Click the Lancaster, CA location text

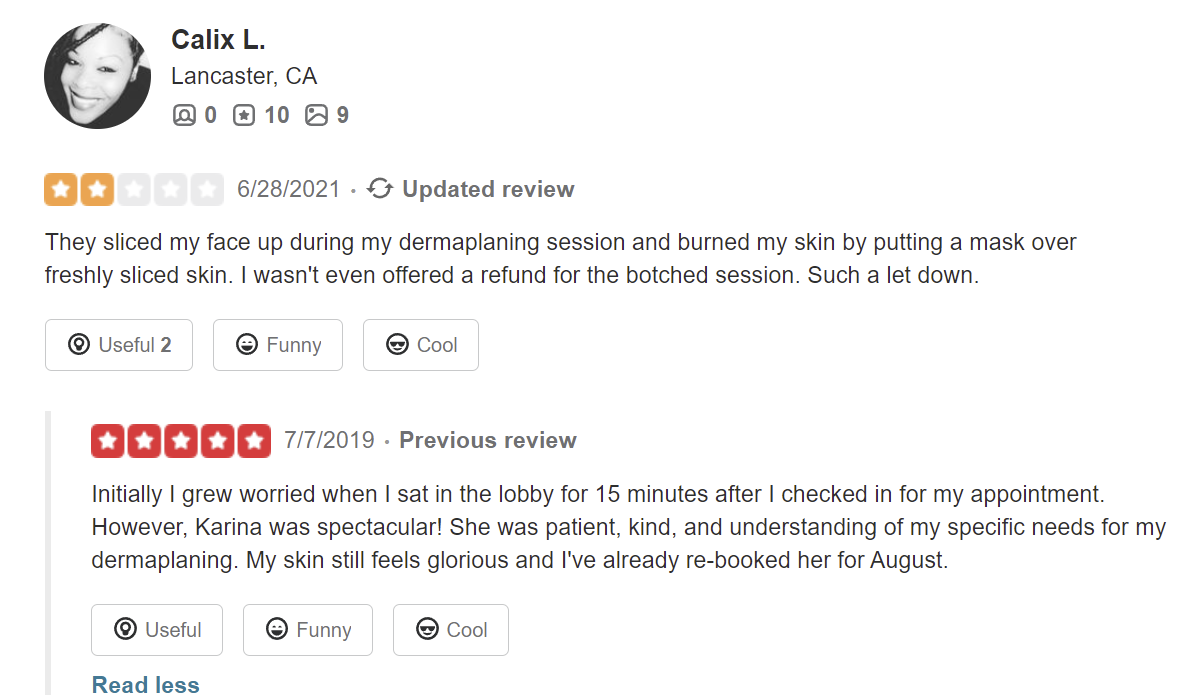coord(244,76)
